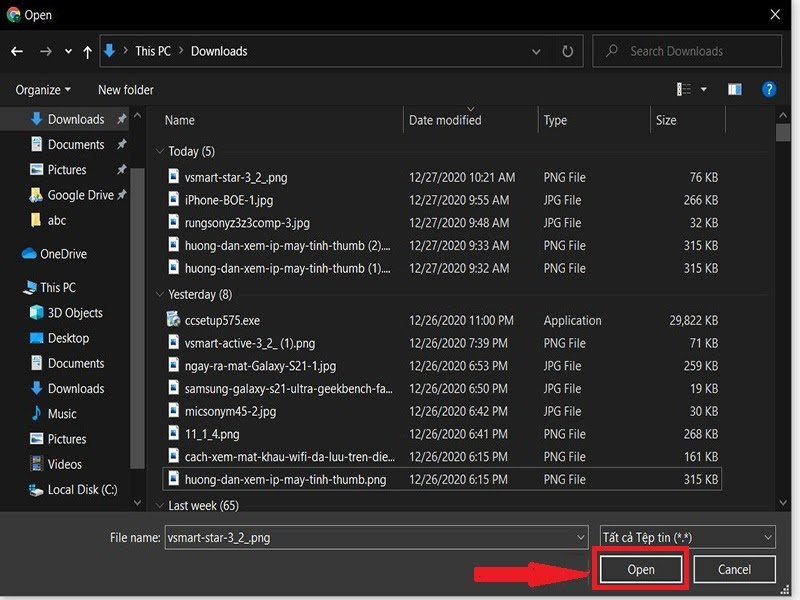Screen dimensions: 800x600
Task: Toggle the preview pane icon
Action: [735, 89]
